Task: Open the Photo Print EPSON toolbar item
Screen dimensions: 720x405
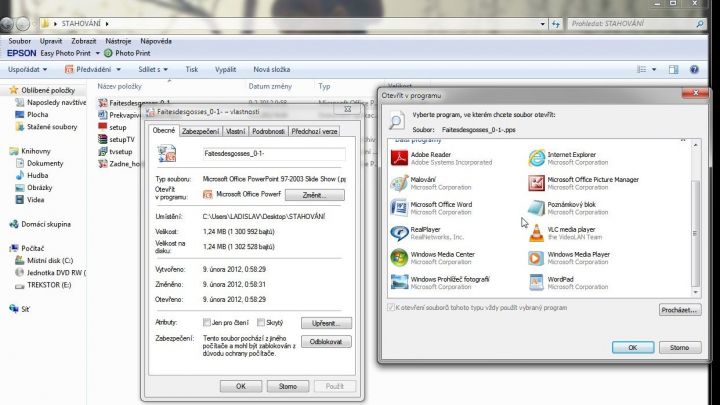Action: point(127,53)
